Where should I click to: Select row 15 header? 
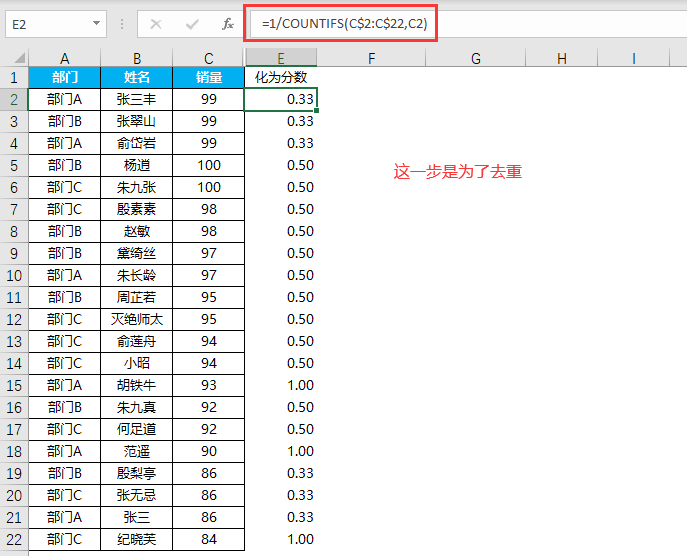(14, 386)
